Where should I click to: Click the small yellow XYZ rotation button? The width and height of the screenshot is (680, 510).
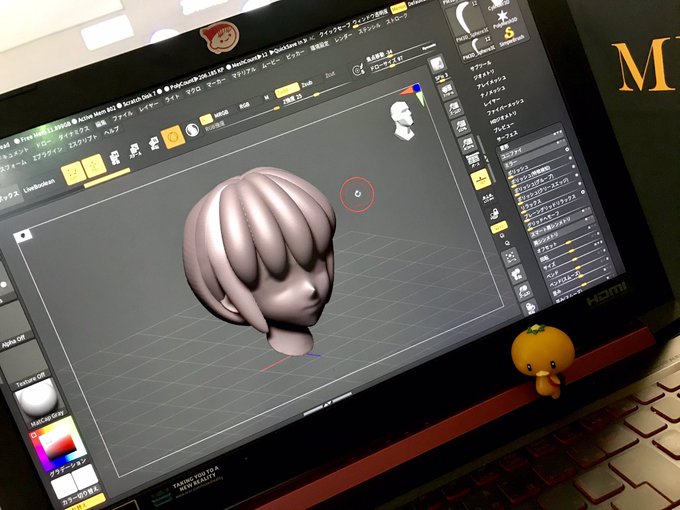tap(499, 227)
